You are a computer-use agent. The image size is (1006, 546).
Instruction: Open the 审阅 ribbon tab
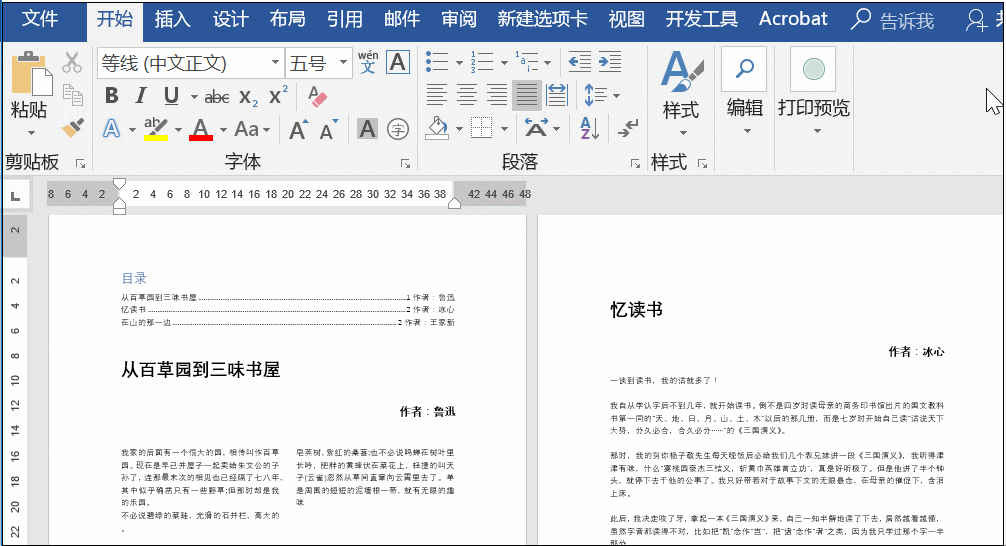click(459, 19)
